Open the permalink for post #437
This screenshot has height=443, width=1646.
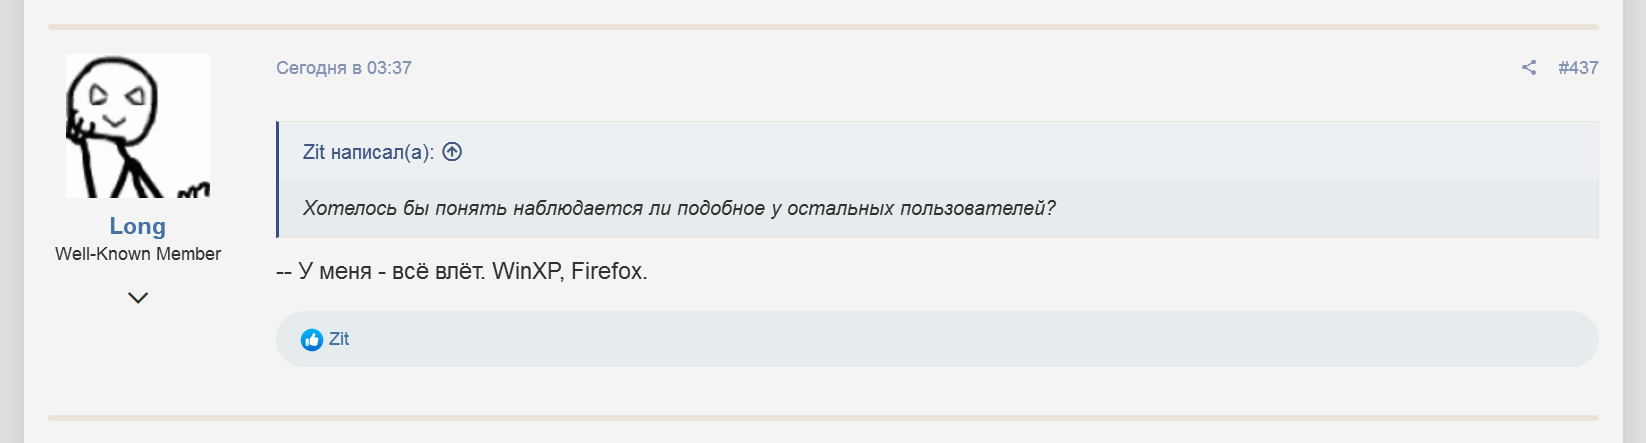click(x=1578, y=68)
